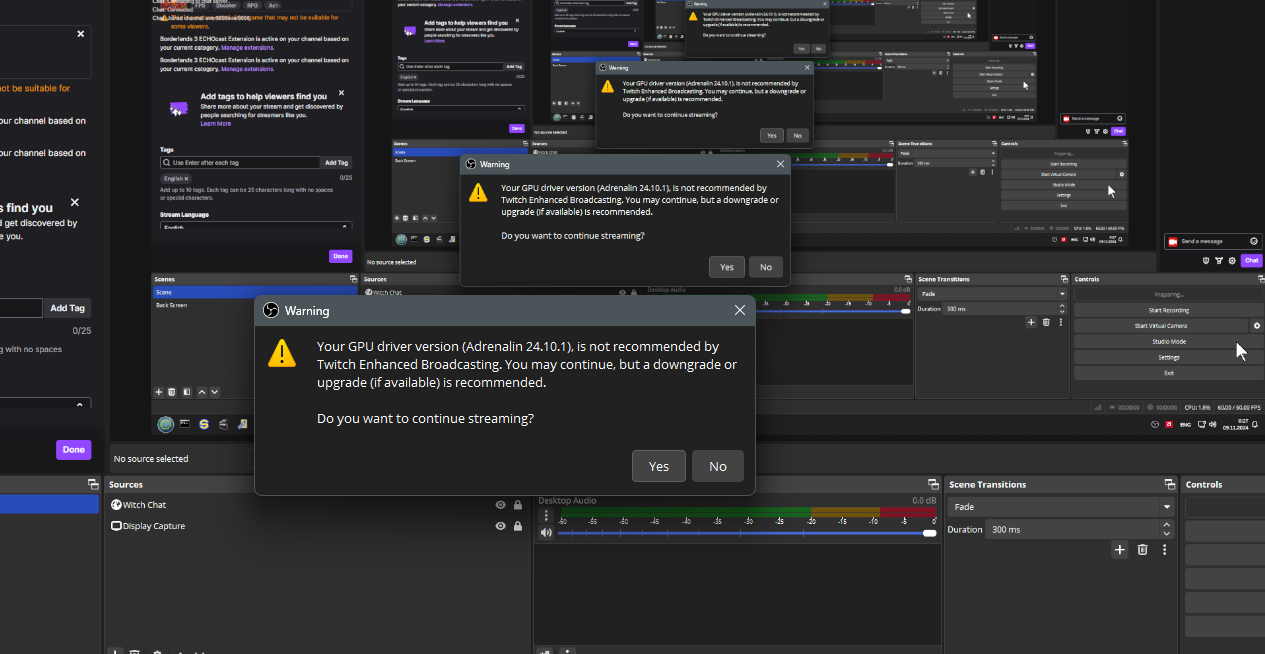This screenshot has width=1265, height=654.
Task: Hide Witch Chat source with its eye icon
Action: [500, 505]
